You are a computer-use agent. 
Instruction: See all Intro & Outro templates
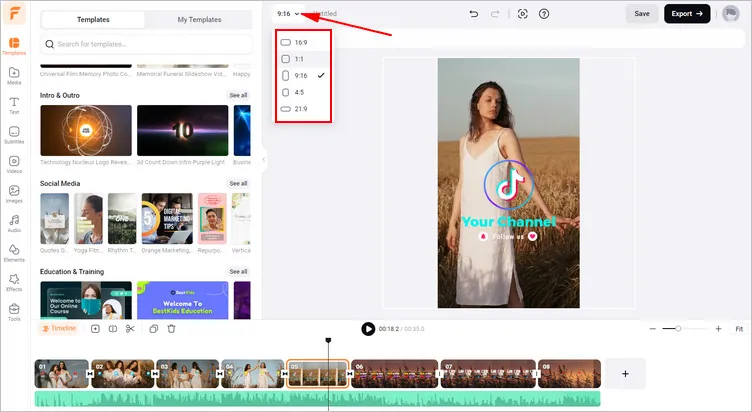tap(238, 95)
